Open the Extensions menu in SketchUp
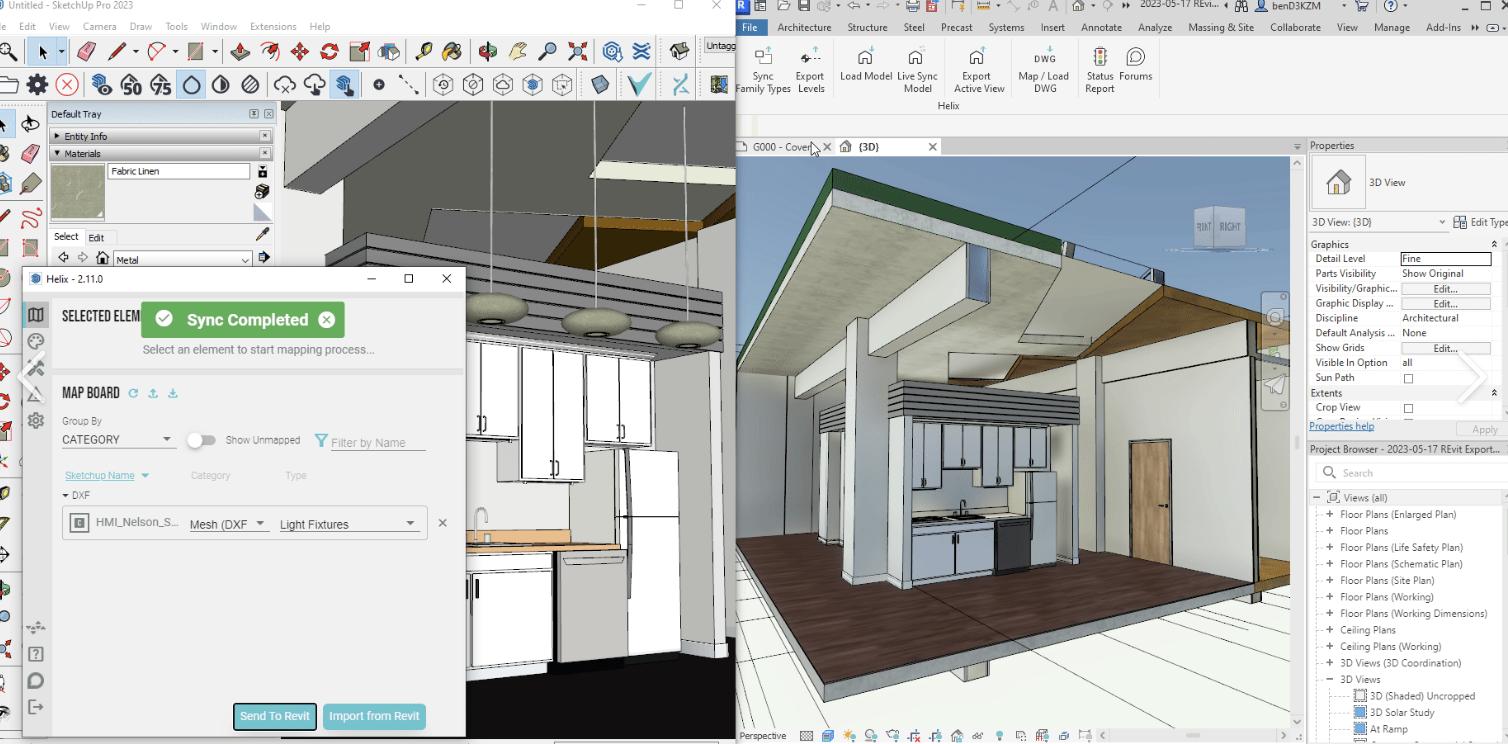This screenshot has width=1508, height=744. (272, 27)
